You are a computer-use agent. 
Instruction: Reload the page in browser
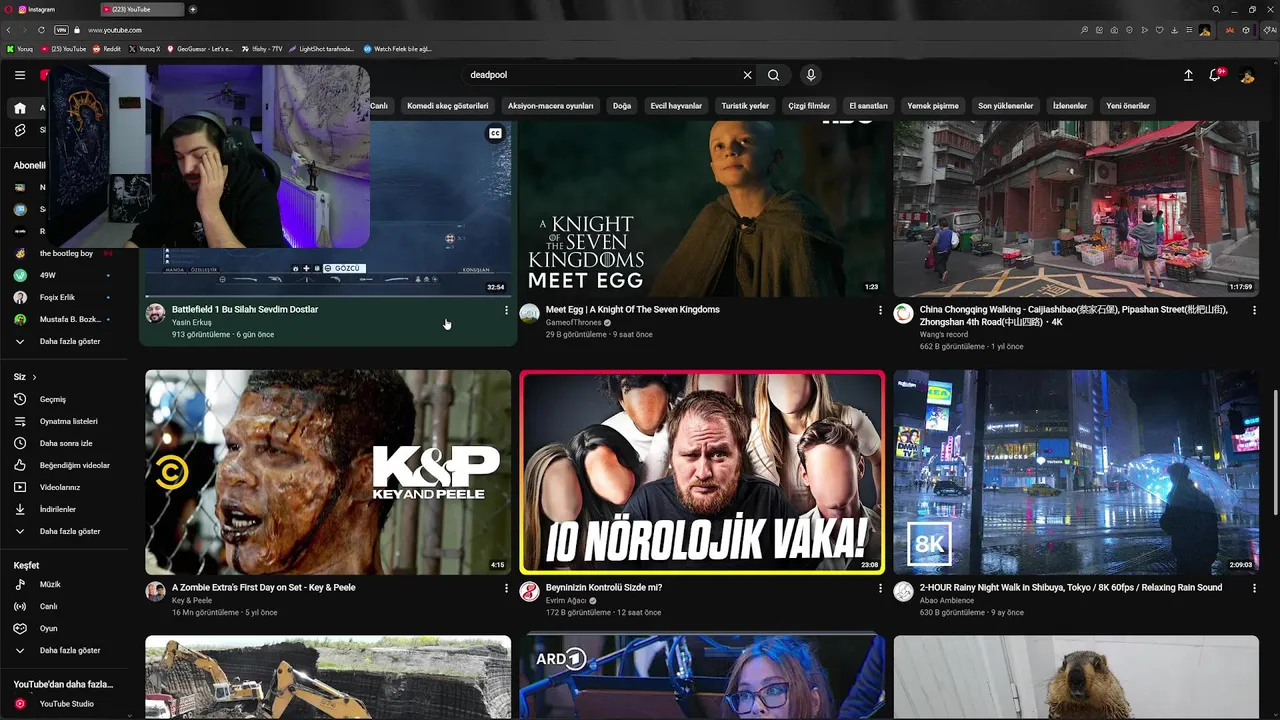click(41, 30)
